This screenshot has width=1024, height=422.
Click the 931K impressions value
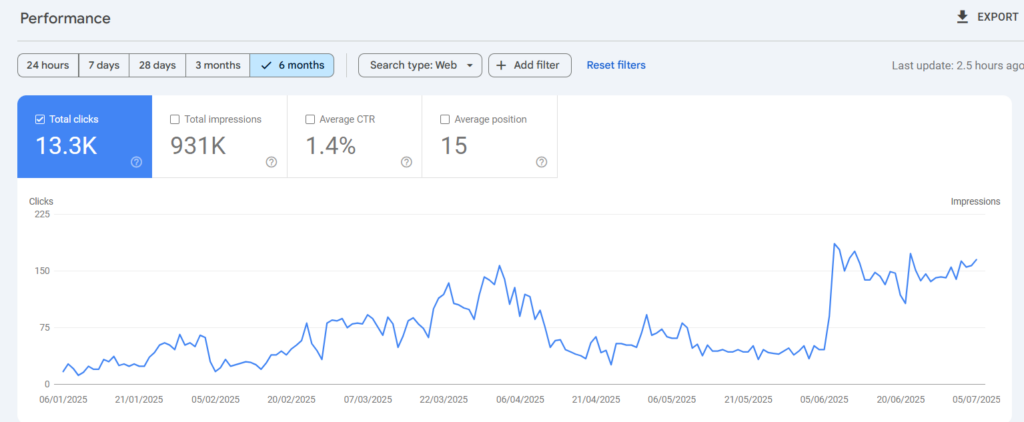point(198,146)
